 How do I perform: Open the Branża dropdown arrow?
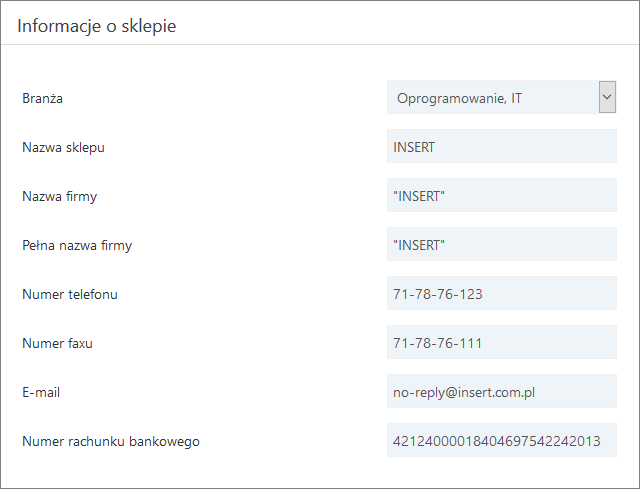(x=607, y=97)
